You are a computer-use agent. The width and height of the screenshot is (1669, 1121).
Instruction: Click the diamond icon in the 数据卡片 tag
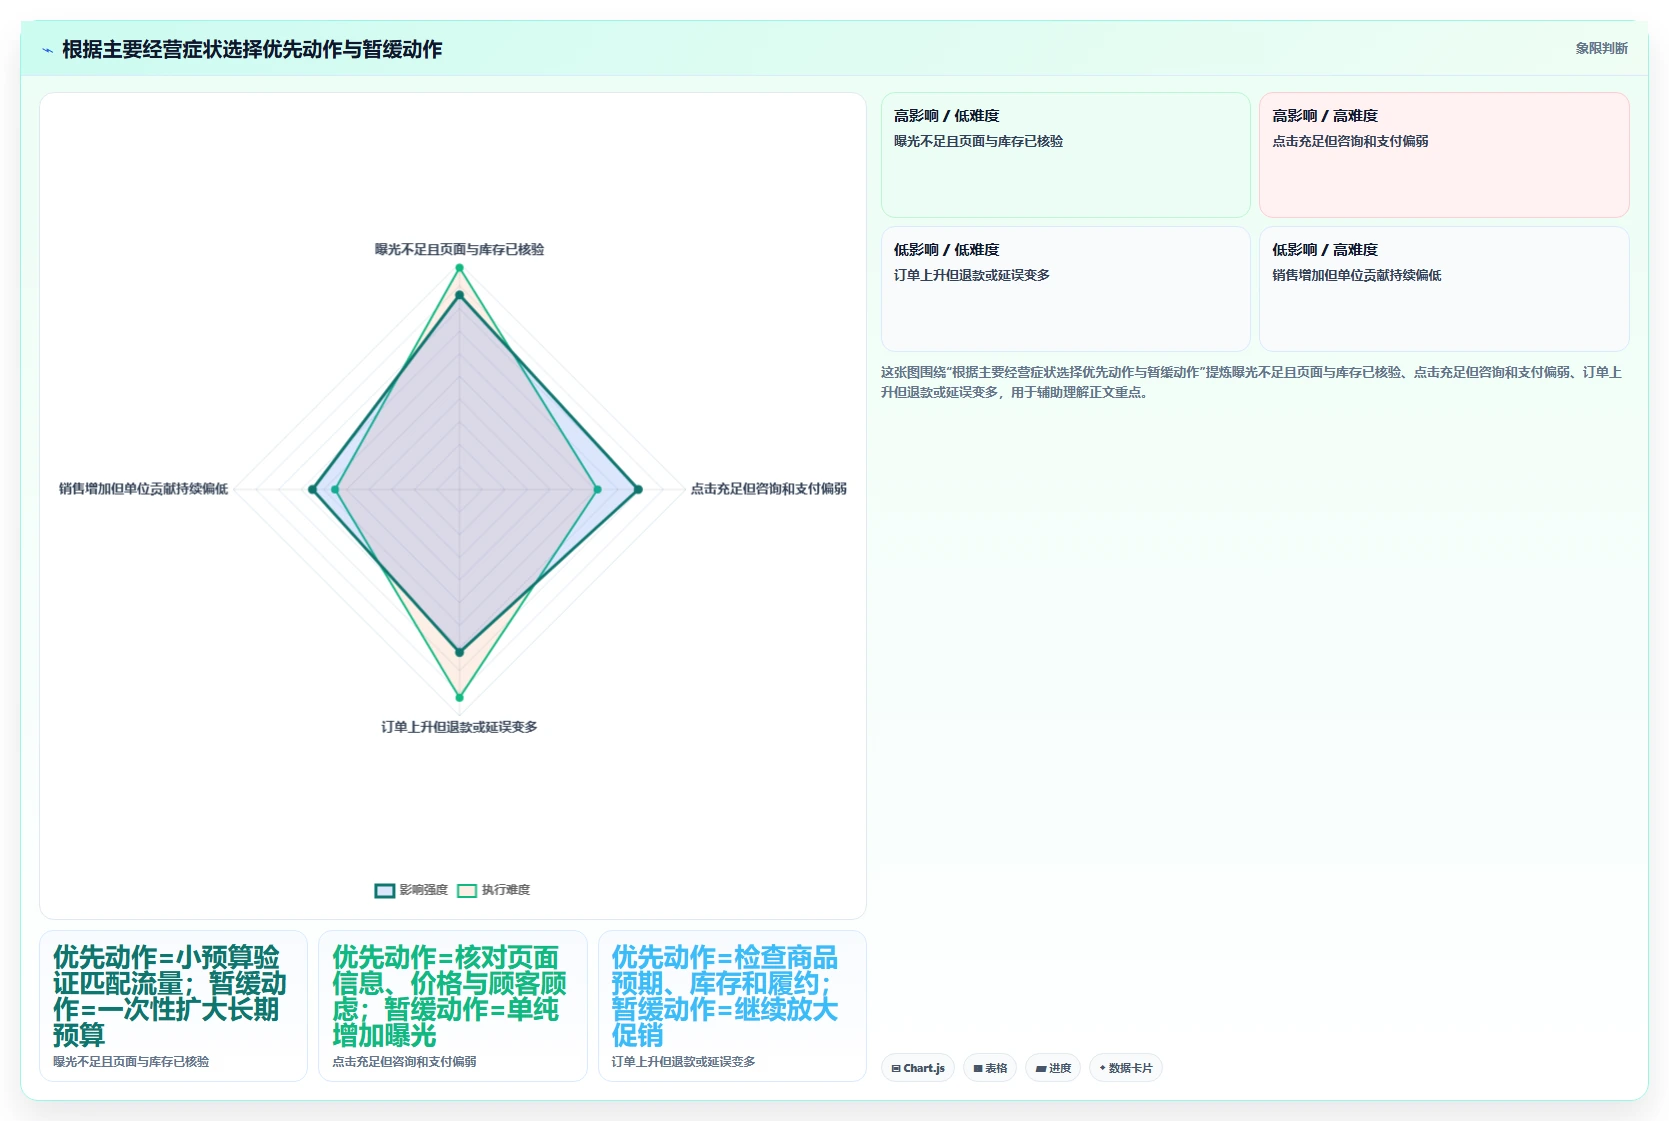click(1103, 1068)
